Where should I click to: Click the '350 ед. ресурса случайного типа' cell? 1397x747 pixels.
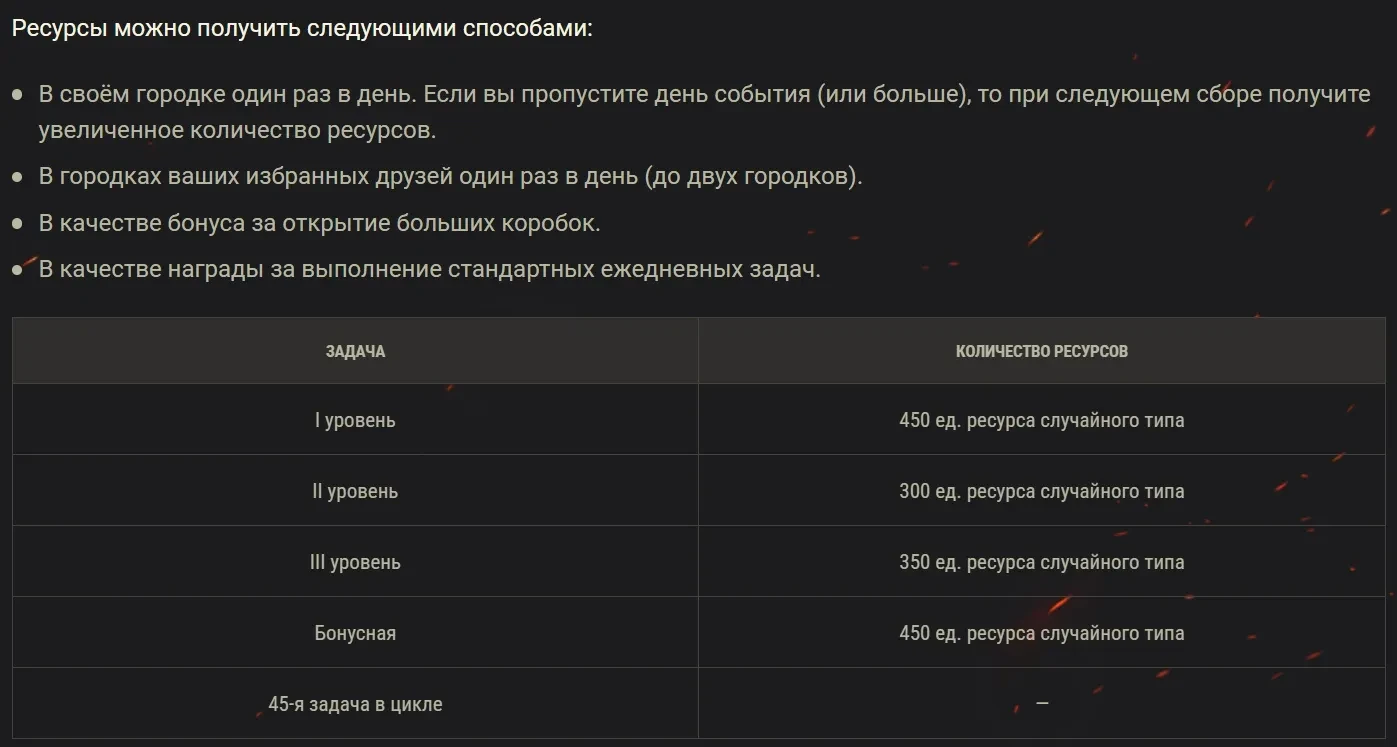1041,562
